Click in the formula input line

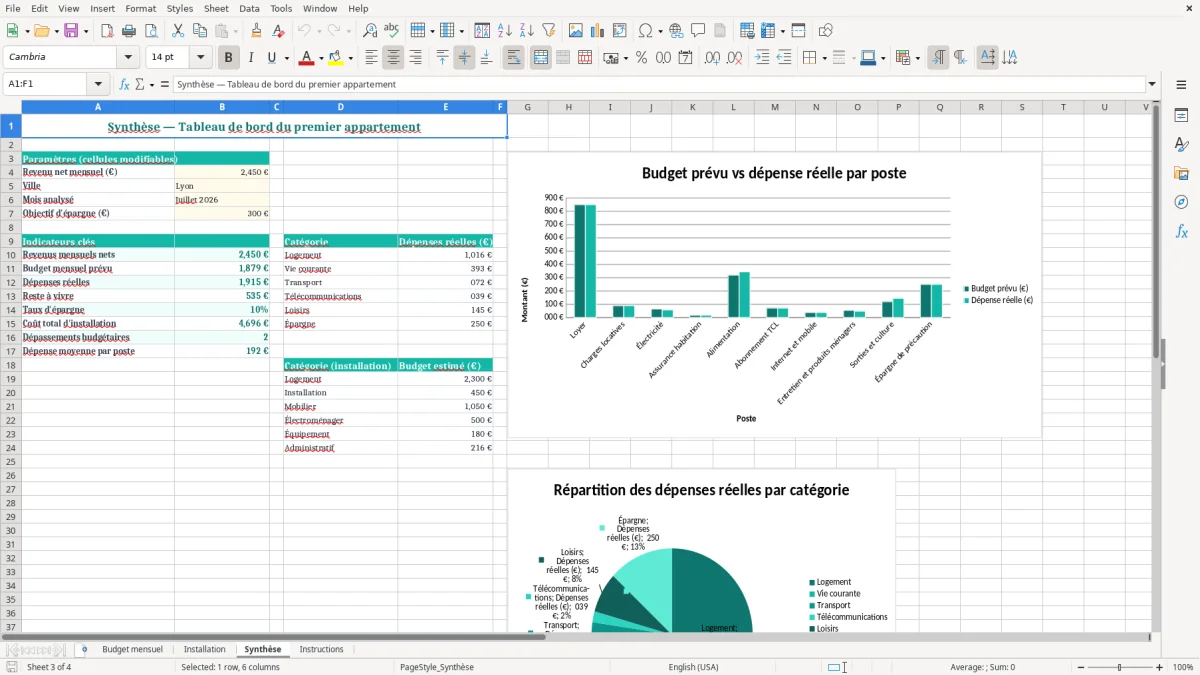coord(658,85)
